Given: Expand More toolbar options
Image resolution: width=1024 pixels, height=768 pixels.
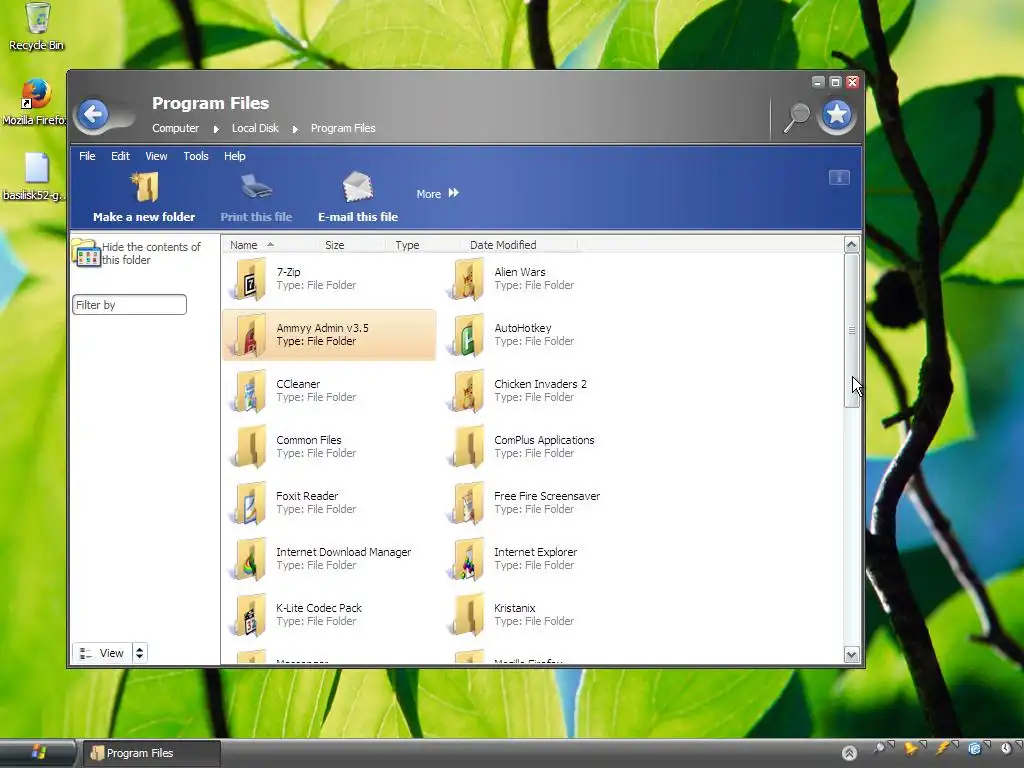Looking at the screenshot, I should tap(438, 194).
